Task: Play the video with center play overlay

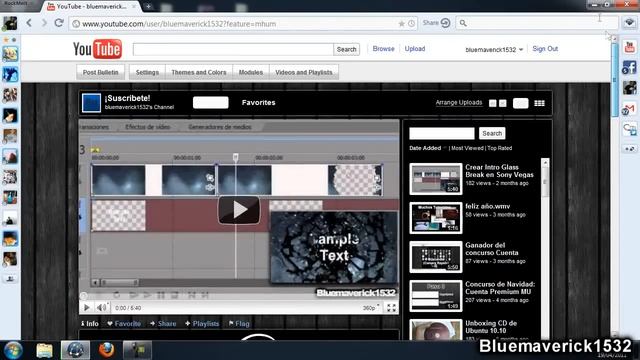Action: point(239,210)
